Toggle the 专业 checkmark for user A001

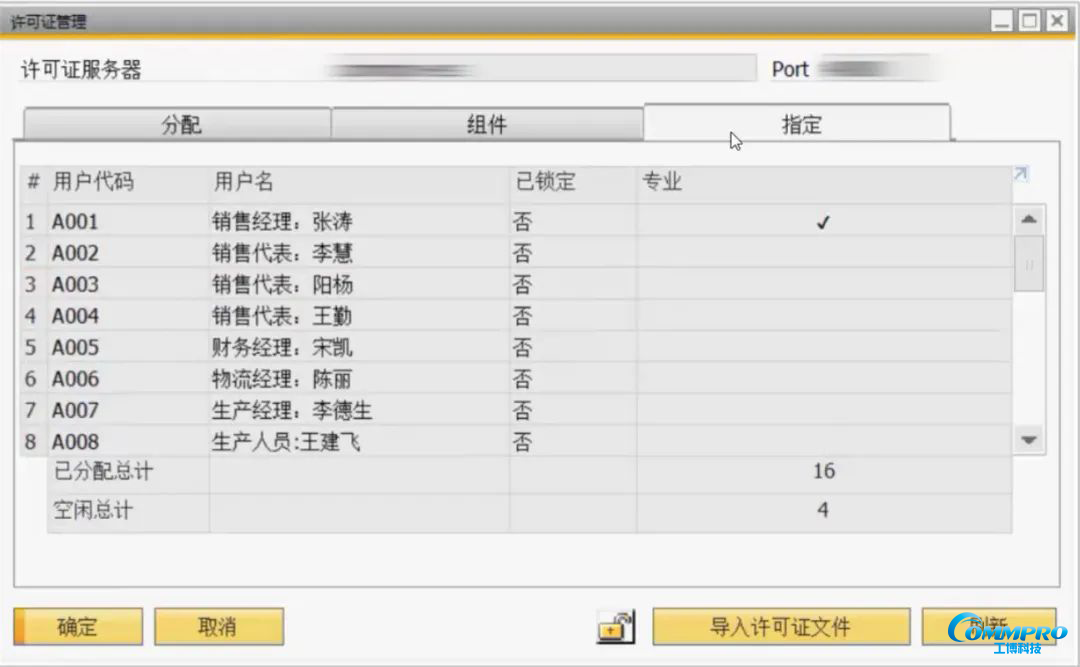coord(822,222)
